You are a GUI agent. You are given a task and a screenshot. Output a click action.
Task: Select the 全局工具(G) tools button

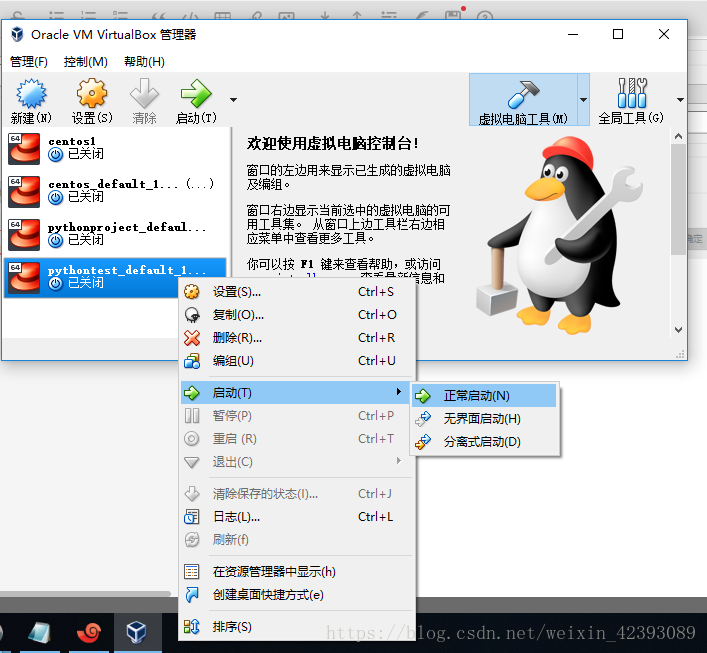pos(631,100)
